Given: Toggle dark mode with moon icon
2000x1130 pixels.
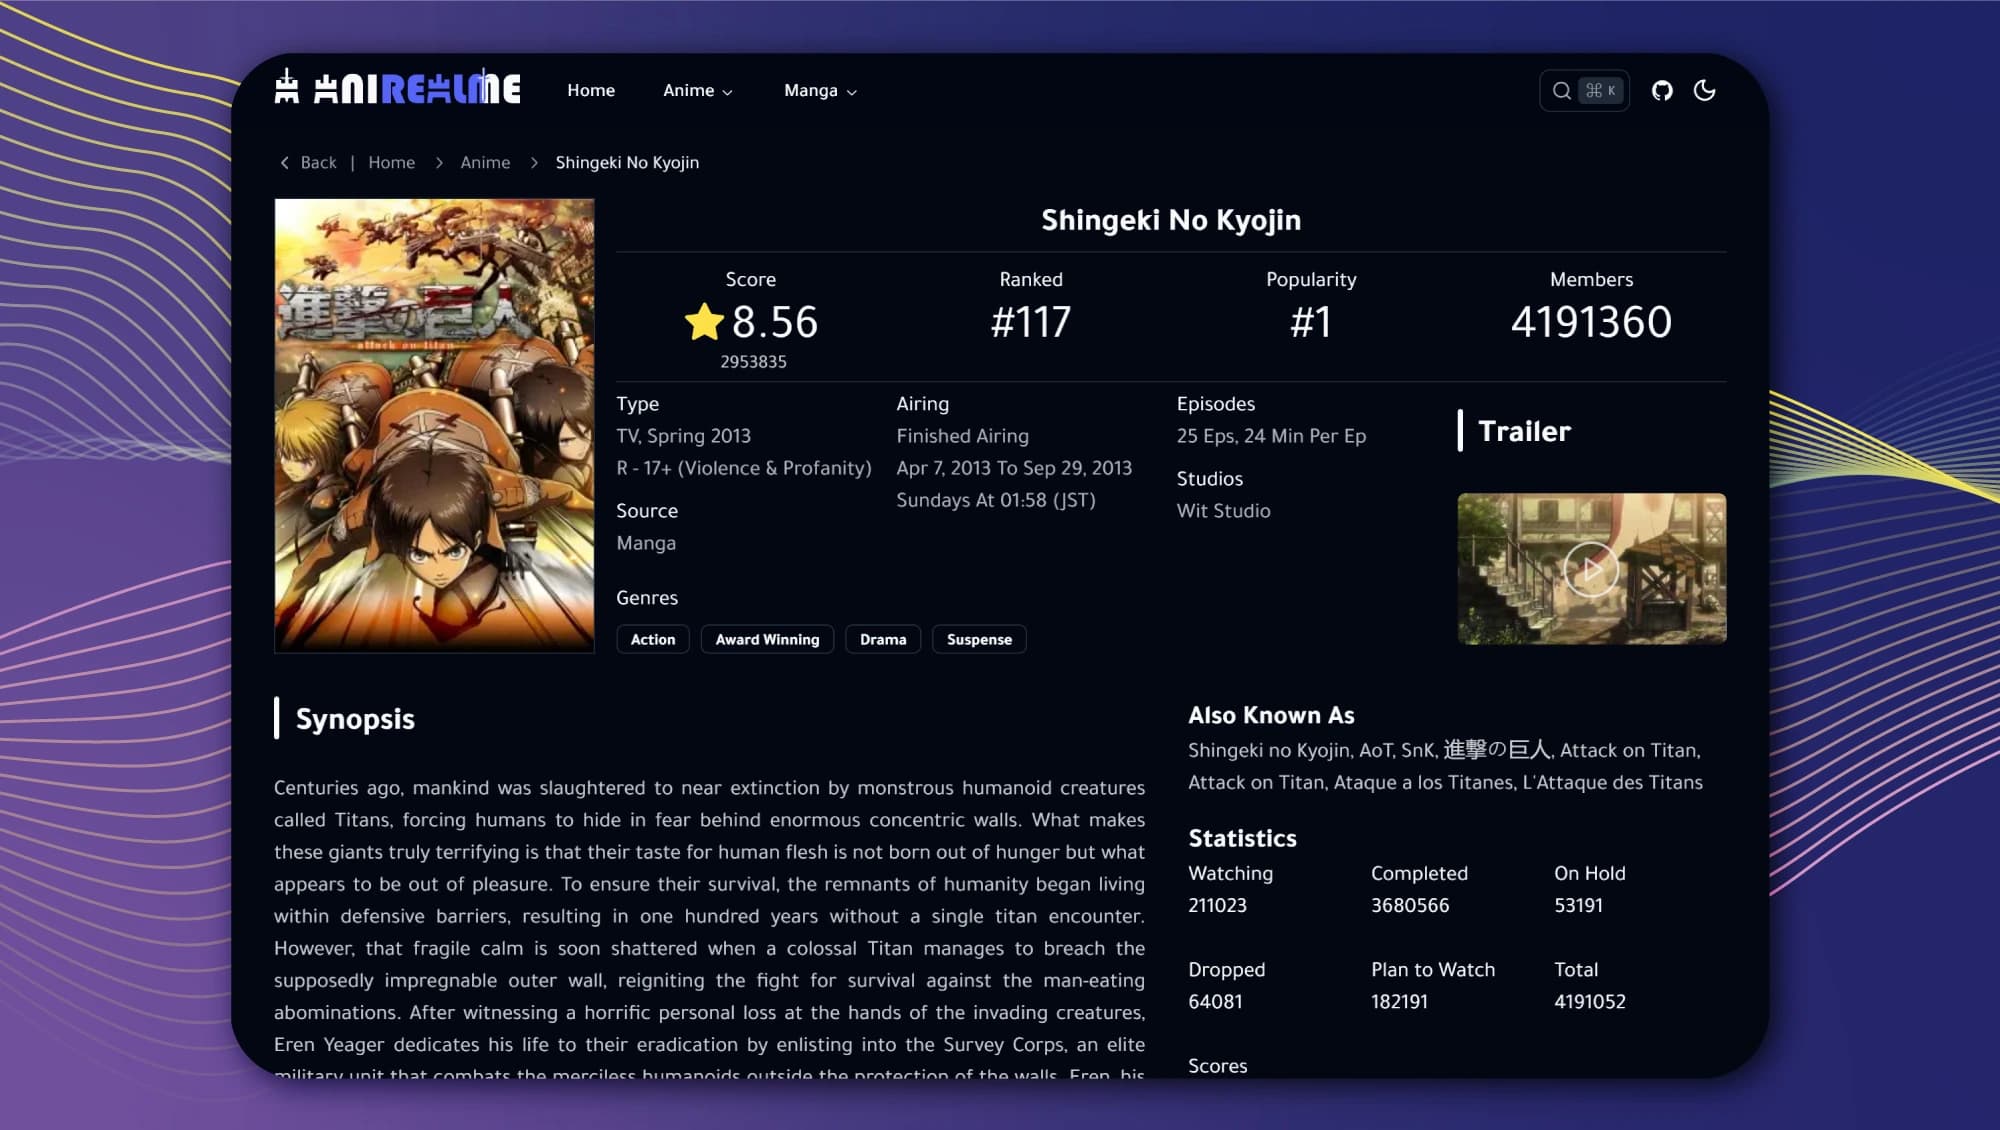Looking at the screenshot, I should pos(1705,91).
